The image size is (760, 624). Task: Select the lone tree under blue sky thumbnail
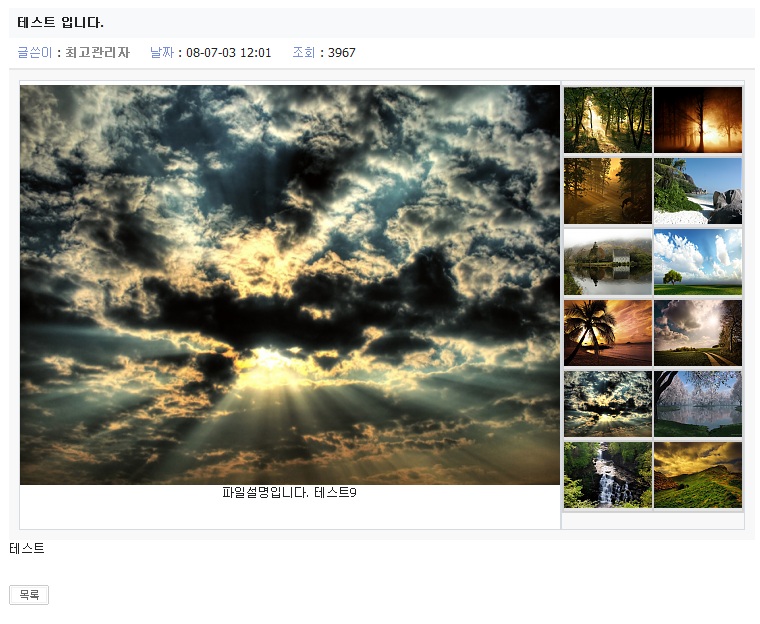coord(697,262)
